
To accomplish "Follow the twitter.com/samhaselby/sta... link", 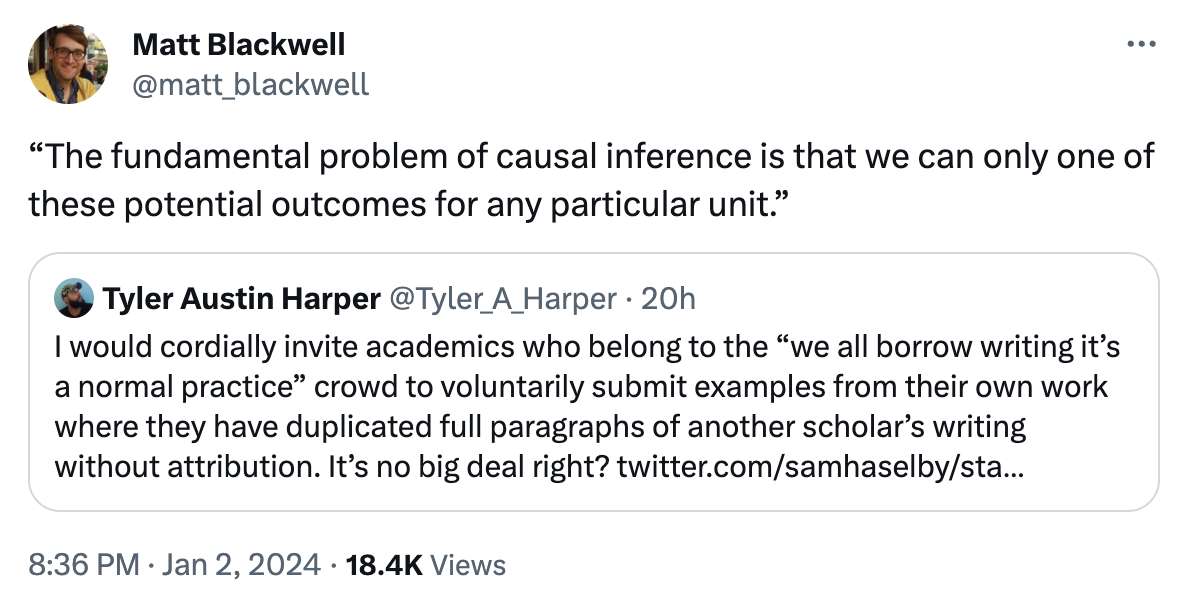I will (x=820, y=467).
